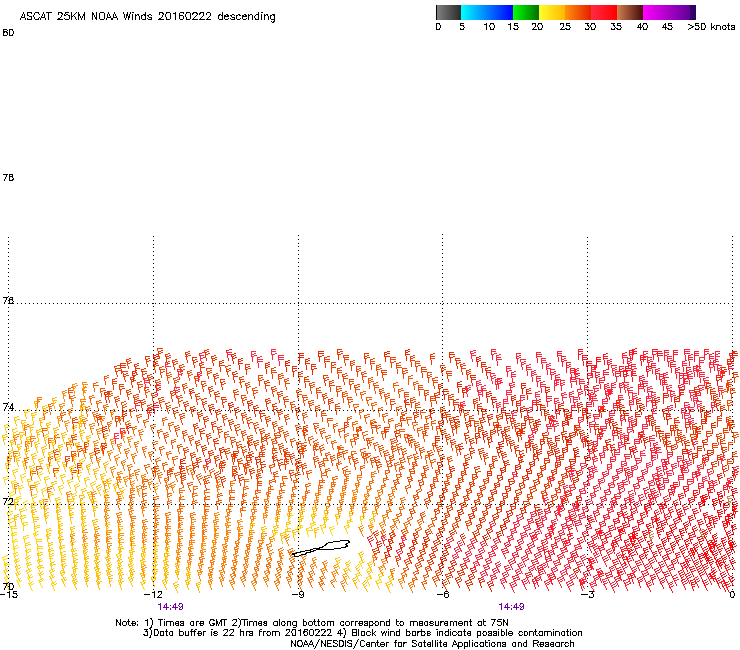Select the cyan-blue segment of the color bar

pos(487,12)
